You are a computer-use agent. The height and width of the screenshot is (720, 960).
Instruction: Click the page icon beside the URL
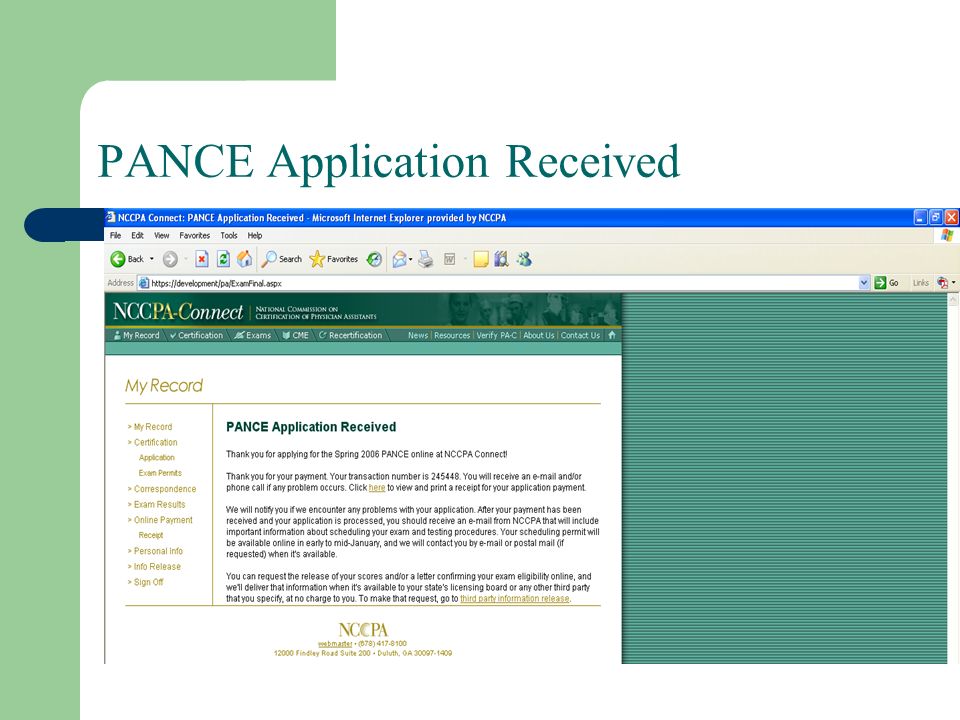click(x=144, y=283)
